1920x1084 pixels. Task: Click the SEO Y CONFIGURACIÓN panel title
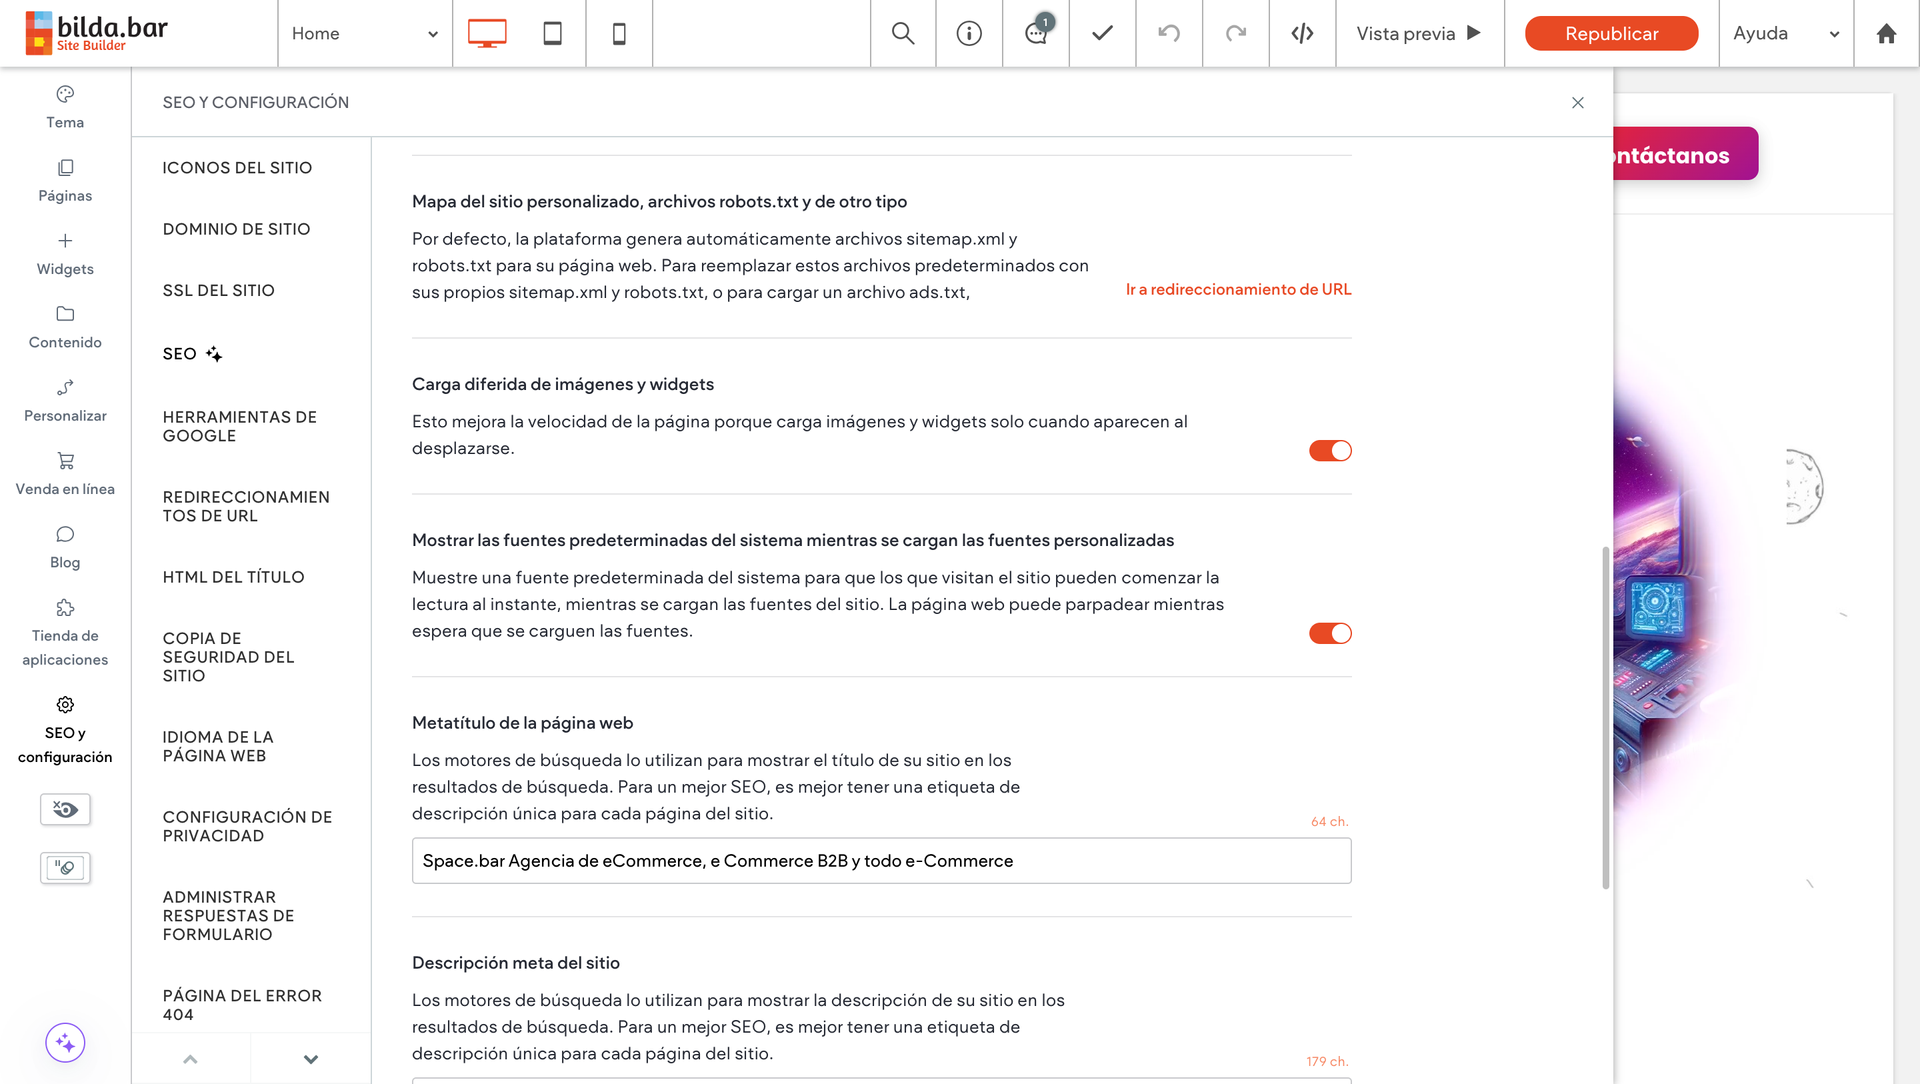(x=256, y=103)
